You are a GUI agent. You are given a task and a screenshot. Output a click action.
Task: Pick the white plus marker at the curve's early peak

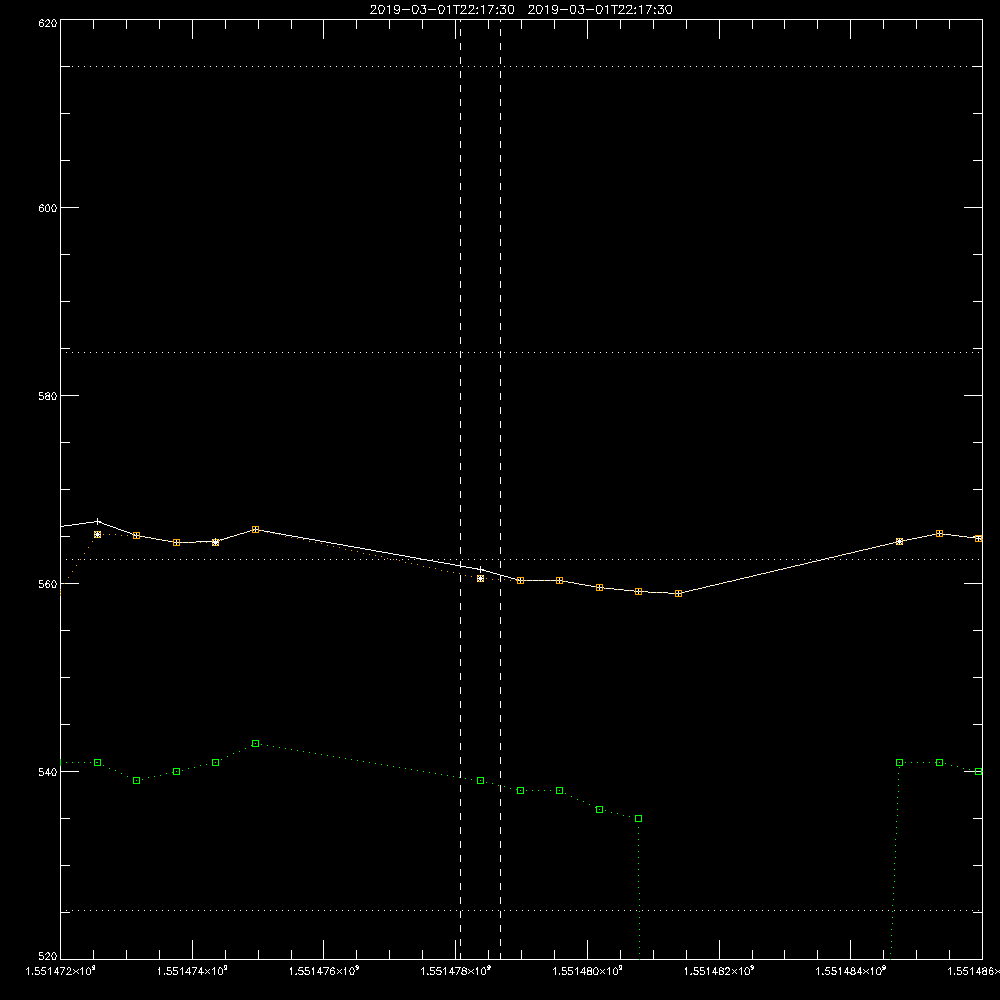point(98,522)
